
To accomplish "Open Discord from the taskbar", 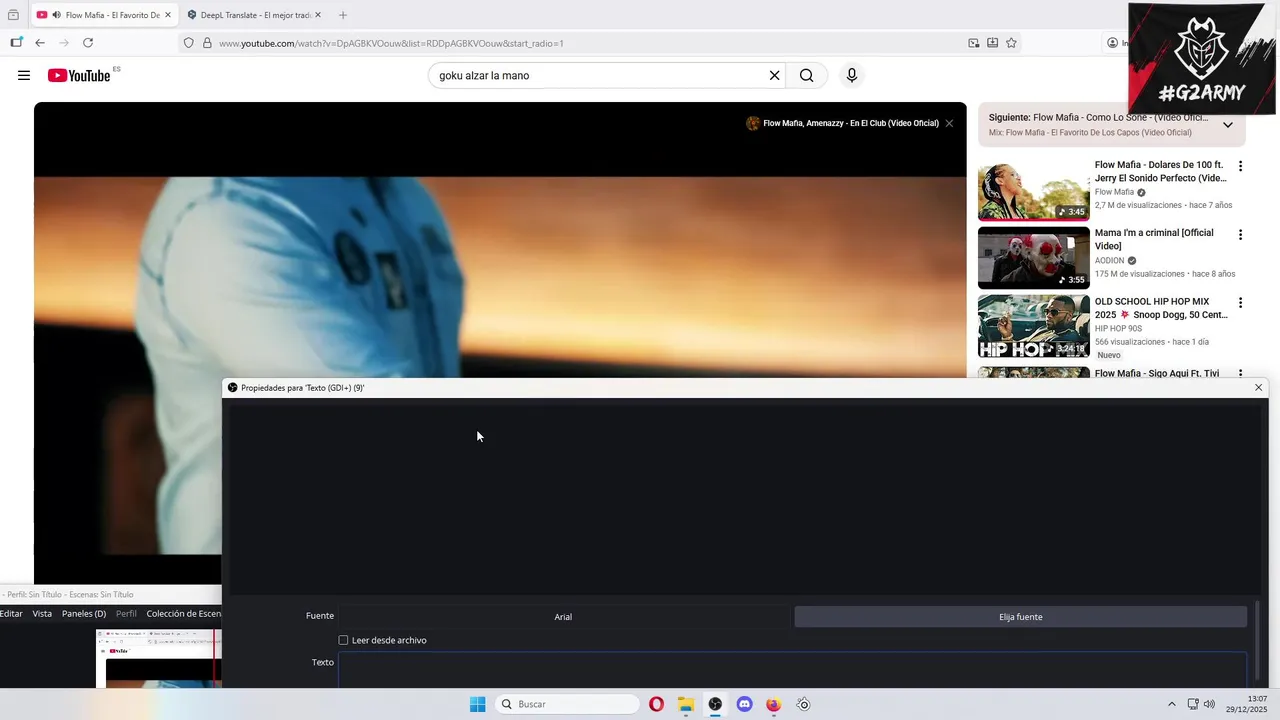I will pyautogui.click(x=744, y=704).
